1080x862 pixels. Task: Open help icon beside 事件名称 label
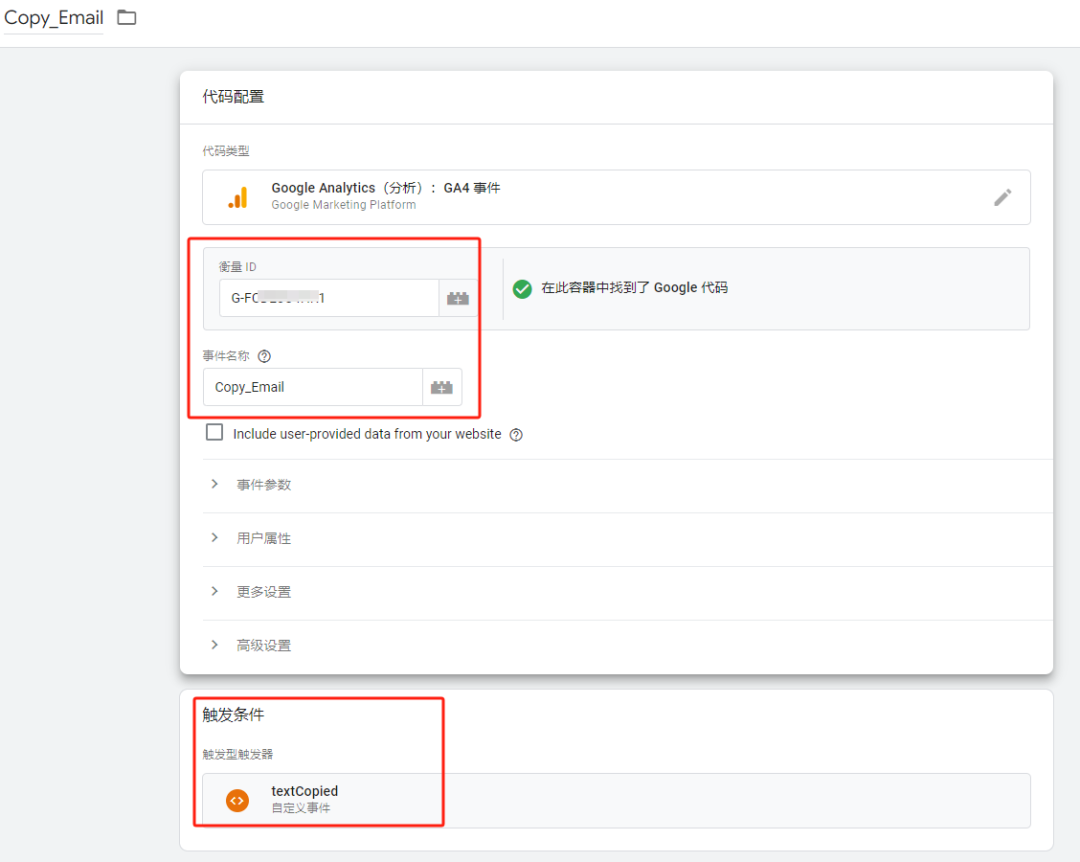click(x=264, y=356)
